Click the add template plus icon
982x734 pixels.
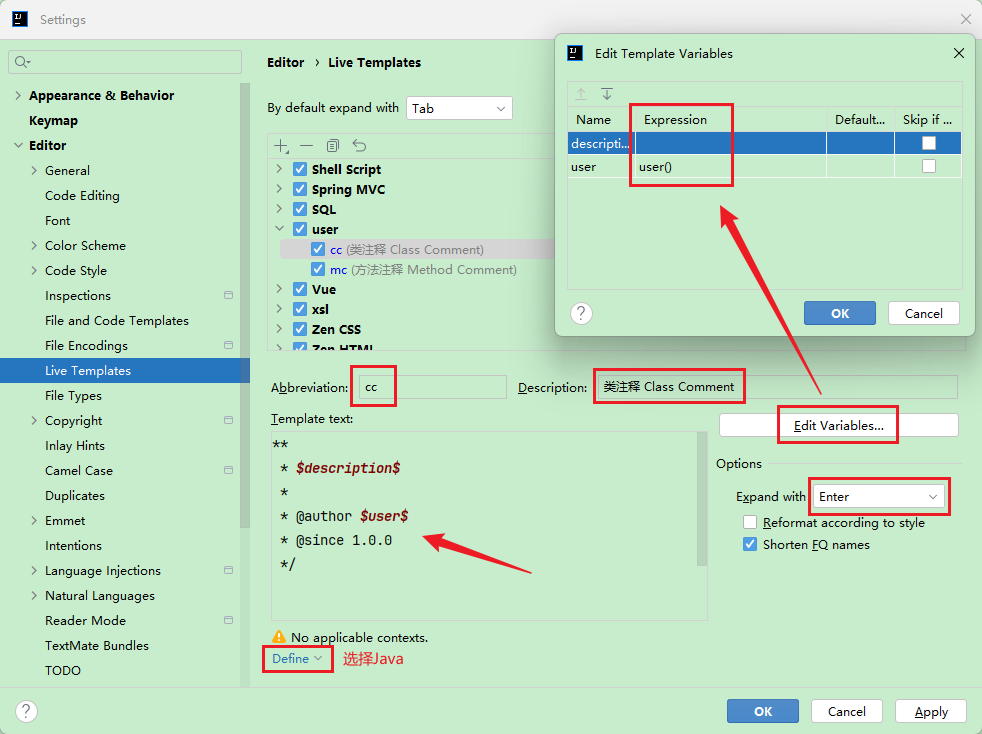[x=282, y=146]
